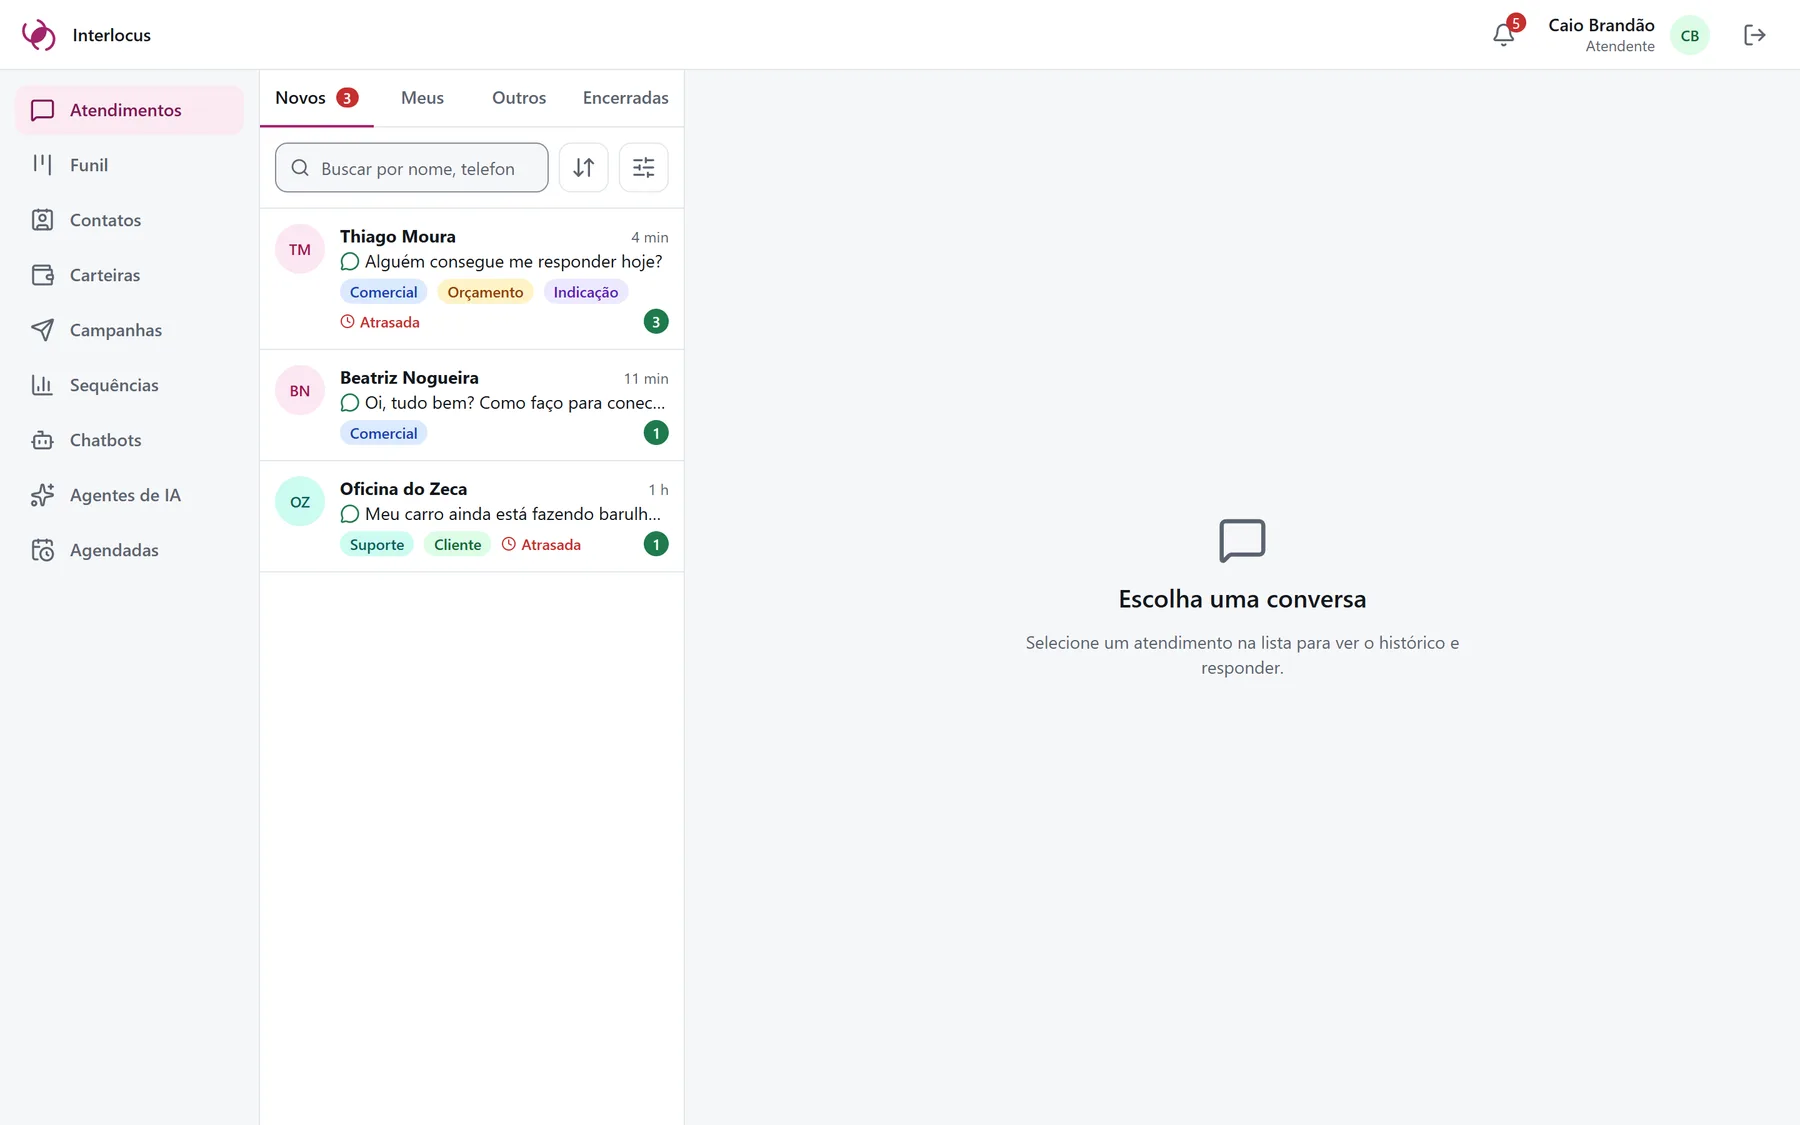Click the Funil sidebar icon

point(42,164)
